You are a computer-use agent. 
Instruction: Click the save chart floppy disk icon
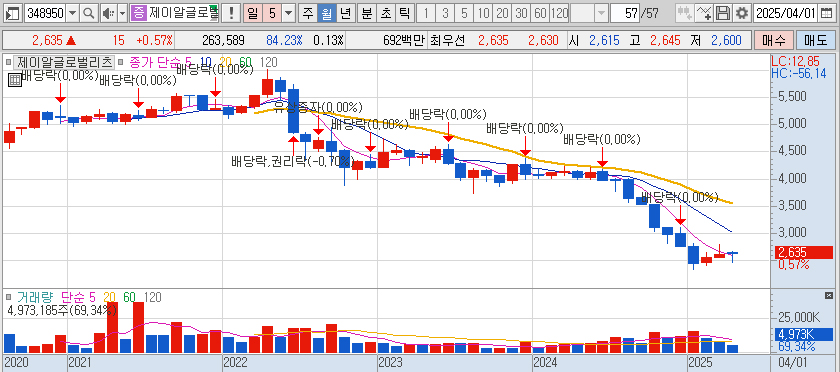click(723, 13)
